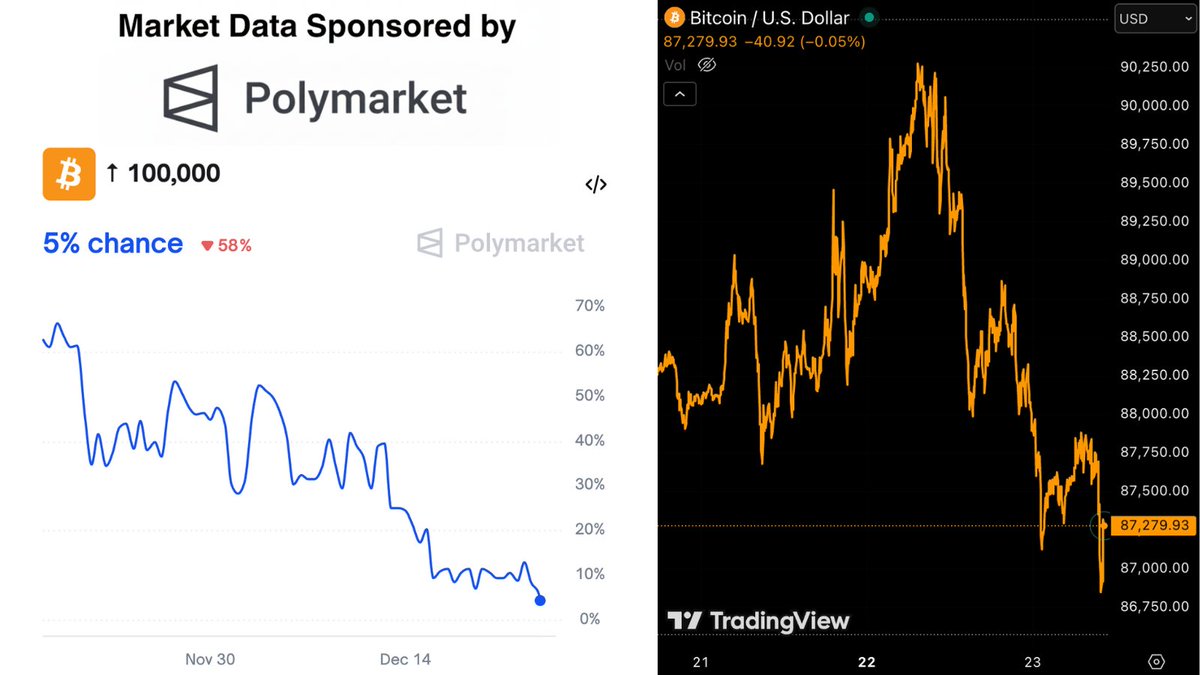This screenshot has height=675, width=1200.
Task: Select the ↑ 100,000 market title
Action: [x=163, y=173]
